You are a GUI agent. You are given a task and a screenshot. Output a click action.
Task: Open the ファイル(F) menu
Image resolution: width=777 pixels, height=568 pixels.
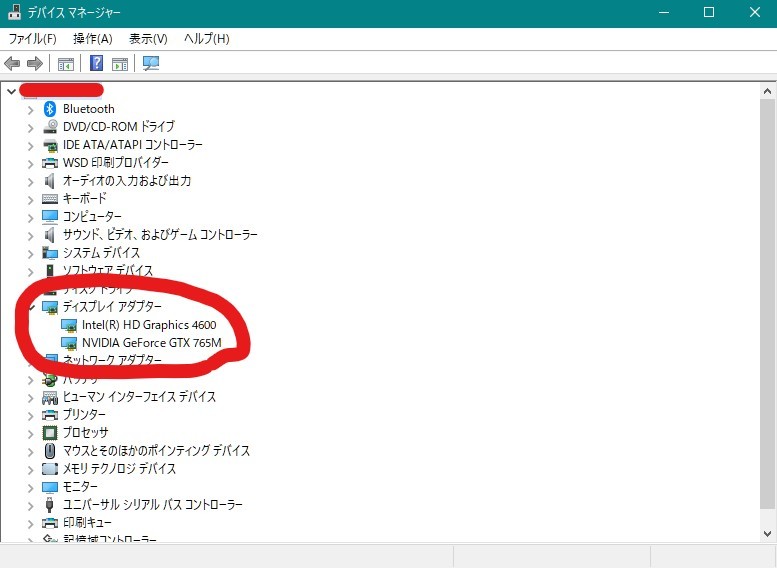pyautogui.click(x=33, y=39)
